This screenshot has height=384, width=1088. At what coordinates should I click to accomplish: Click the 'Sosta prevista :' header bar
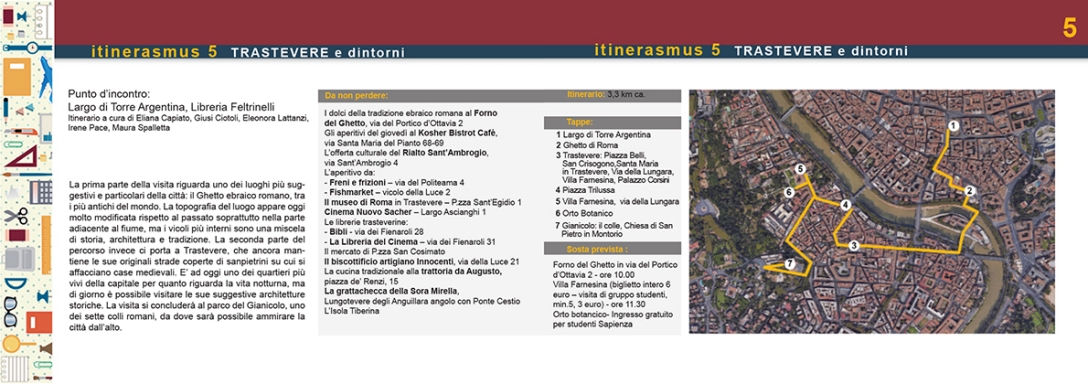pos(612,249)
